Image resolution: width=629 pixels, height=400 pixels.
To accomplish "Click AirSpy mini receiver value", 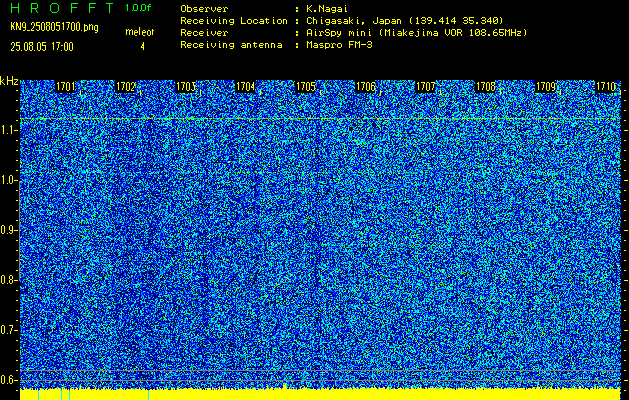I will [416, 32].
